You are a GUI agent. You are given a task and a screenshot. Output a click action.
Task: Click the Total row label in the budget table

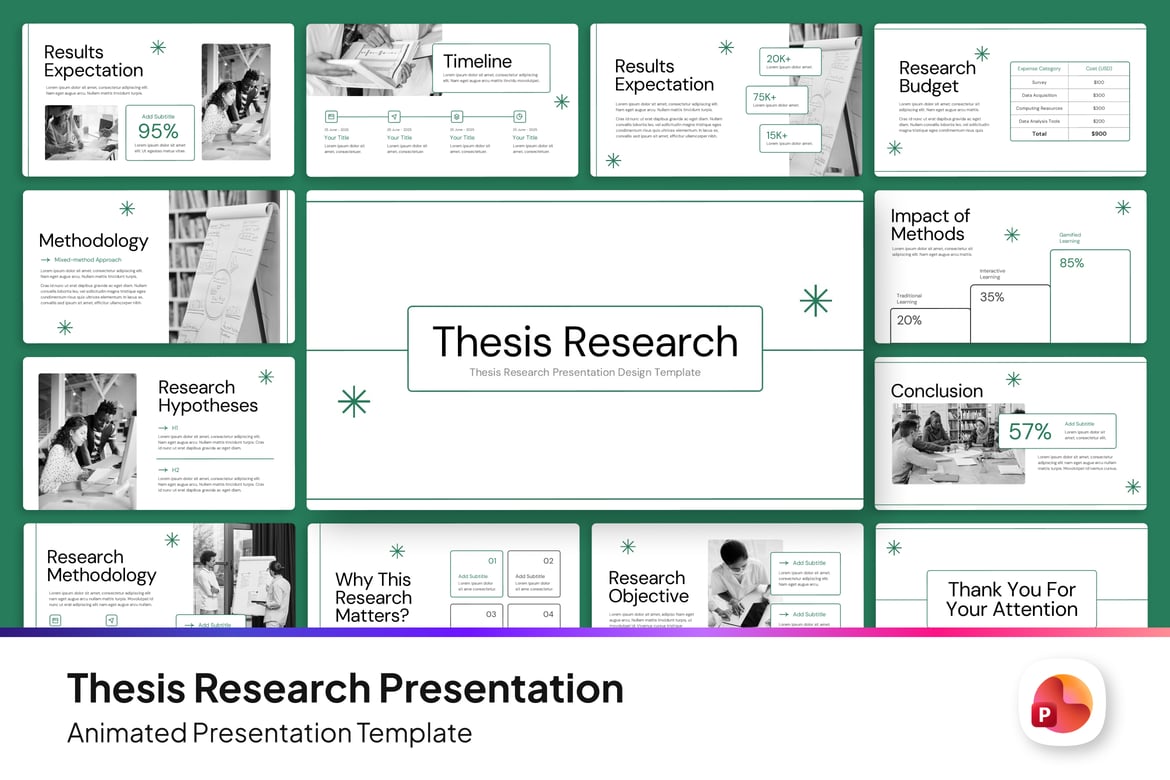pyautogui.click(x=1039, y=134)
